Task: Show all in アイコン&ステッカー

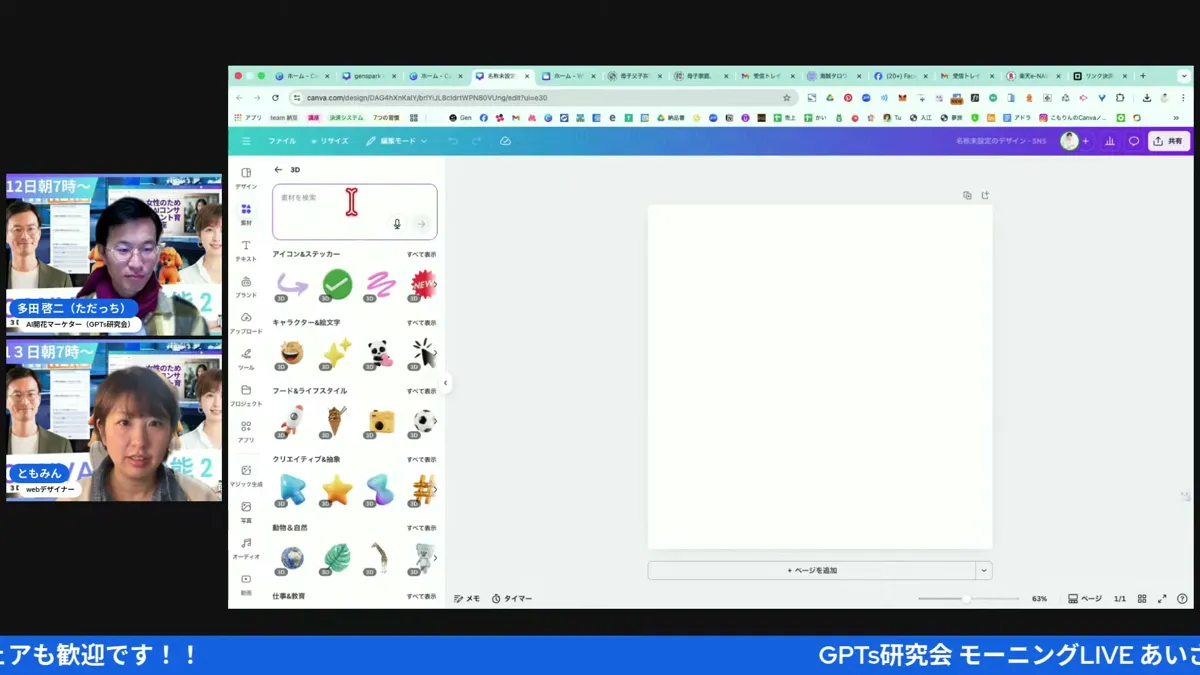Action: pos(421,255)
